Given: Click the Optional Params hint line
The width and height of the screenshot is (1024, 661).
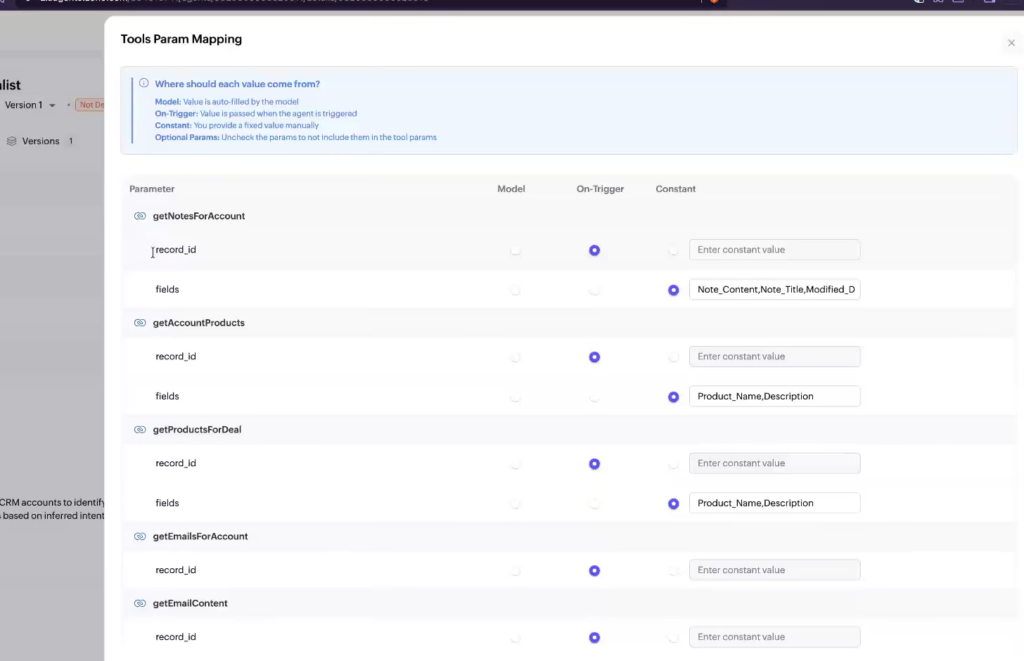Looking at the screenshot, I should click(296, 137).
